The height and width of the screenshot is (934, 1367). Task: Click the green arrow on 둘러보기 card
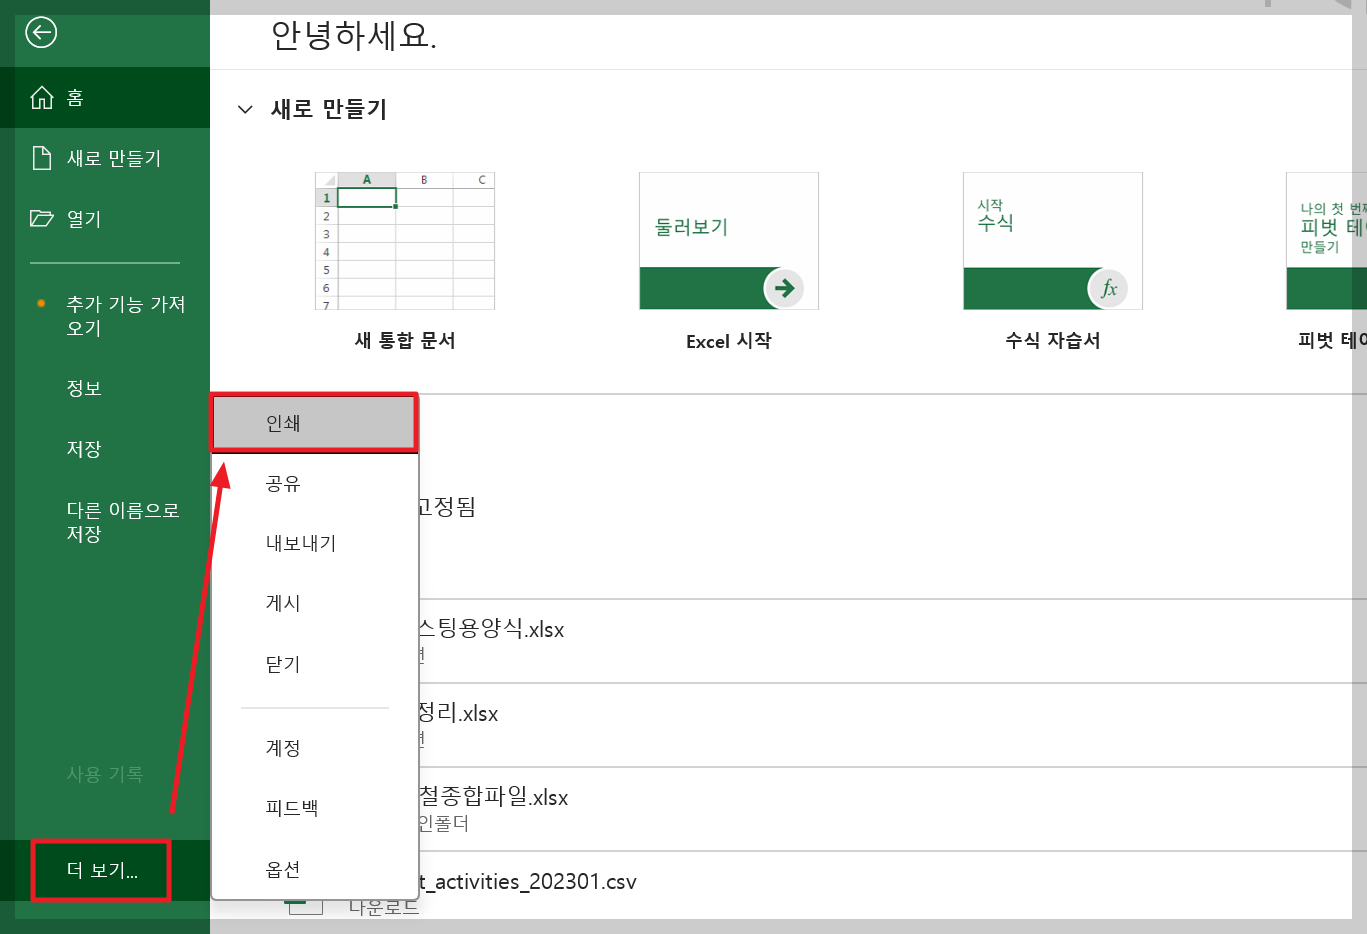tap(783, 288)
